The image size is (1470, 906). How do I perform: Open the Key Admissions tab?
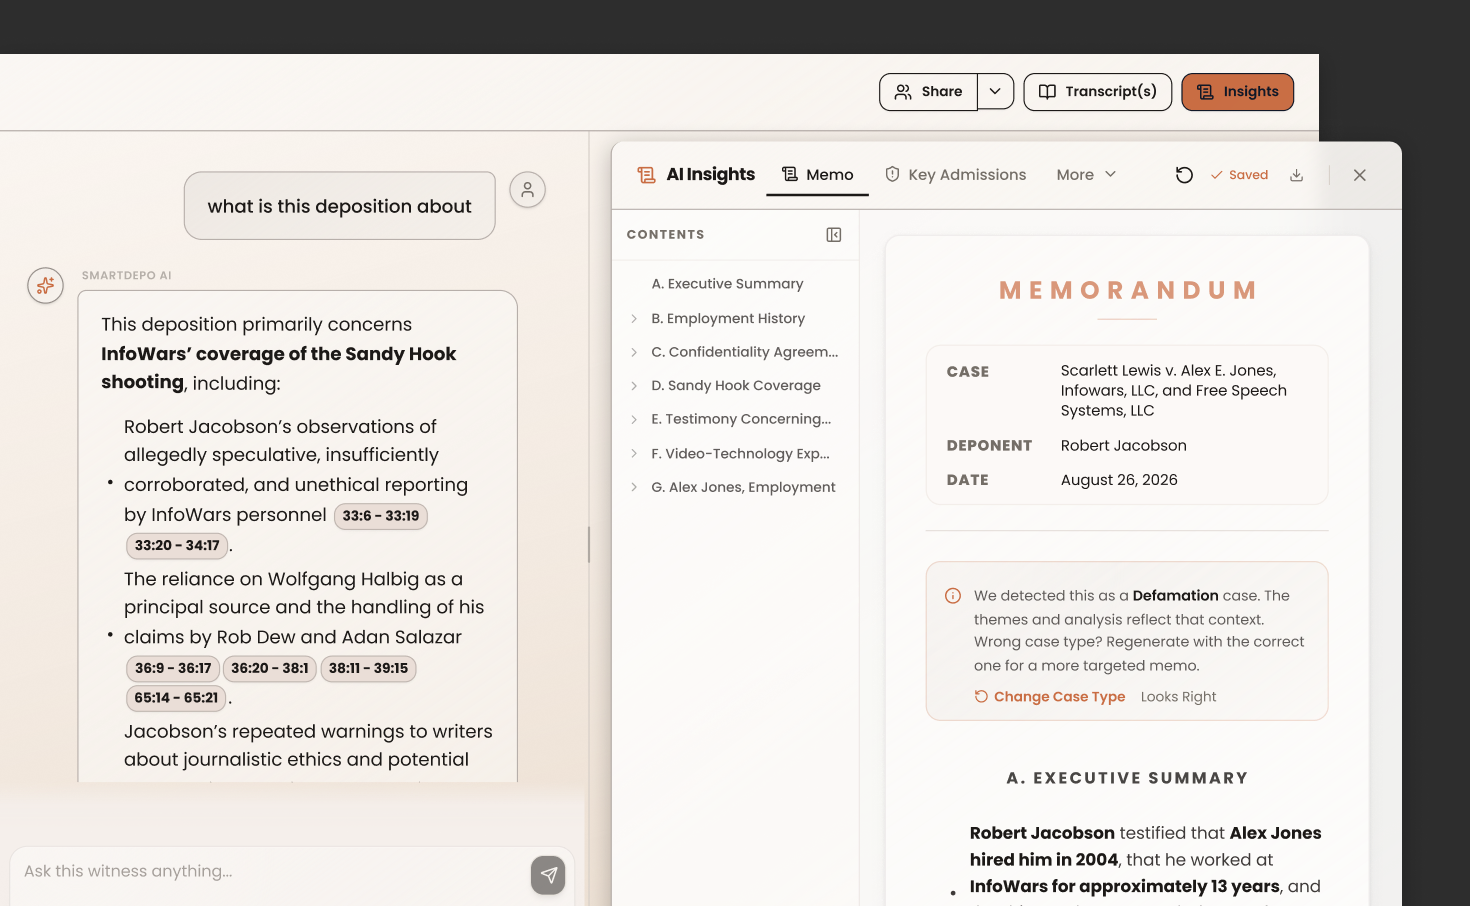click(955, 174)
